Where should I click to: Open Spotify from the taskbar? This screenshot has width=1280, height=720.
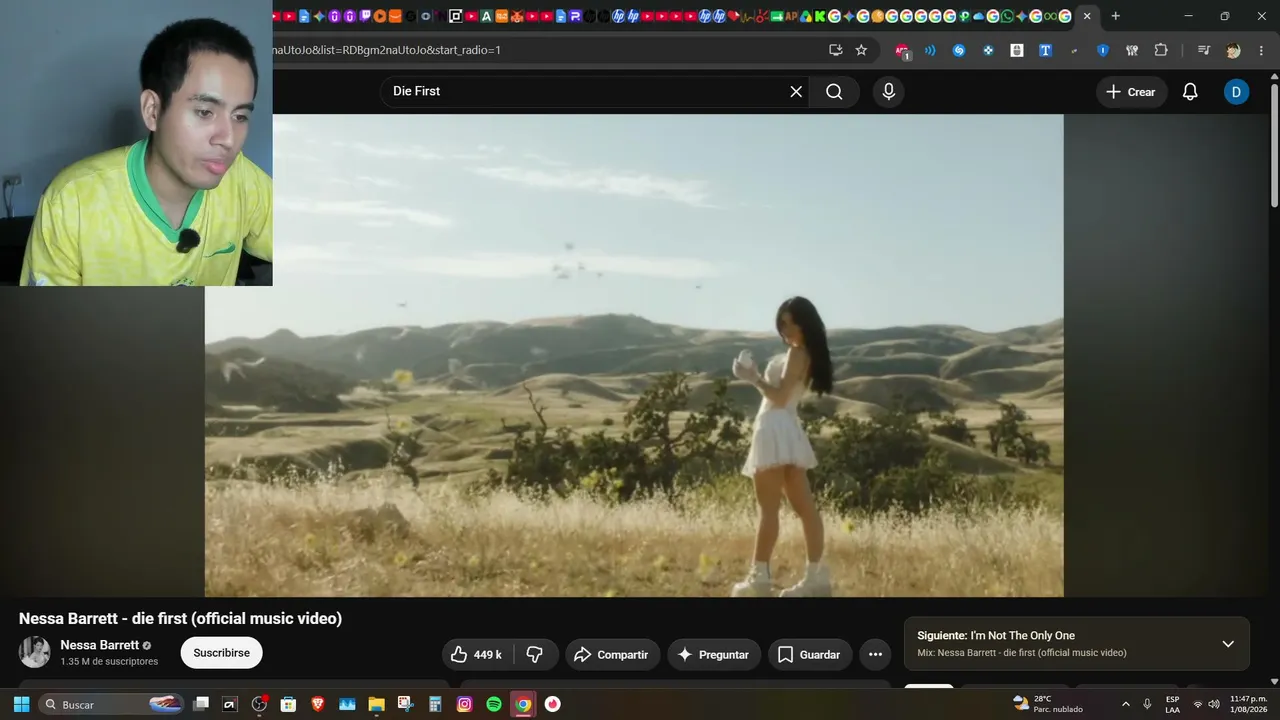pos(494,704)
